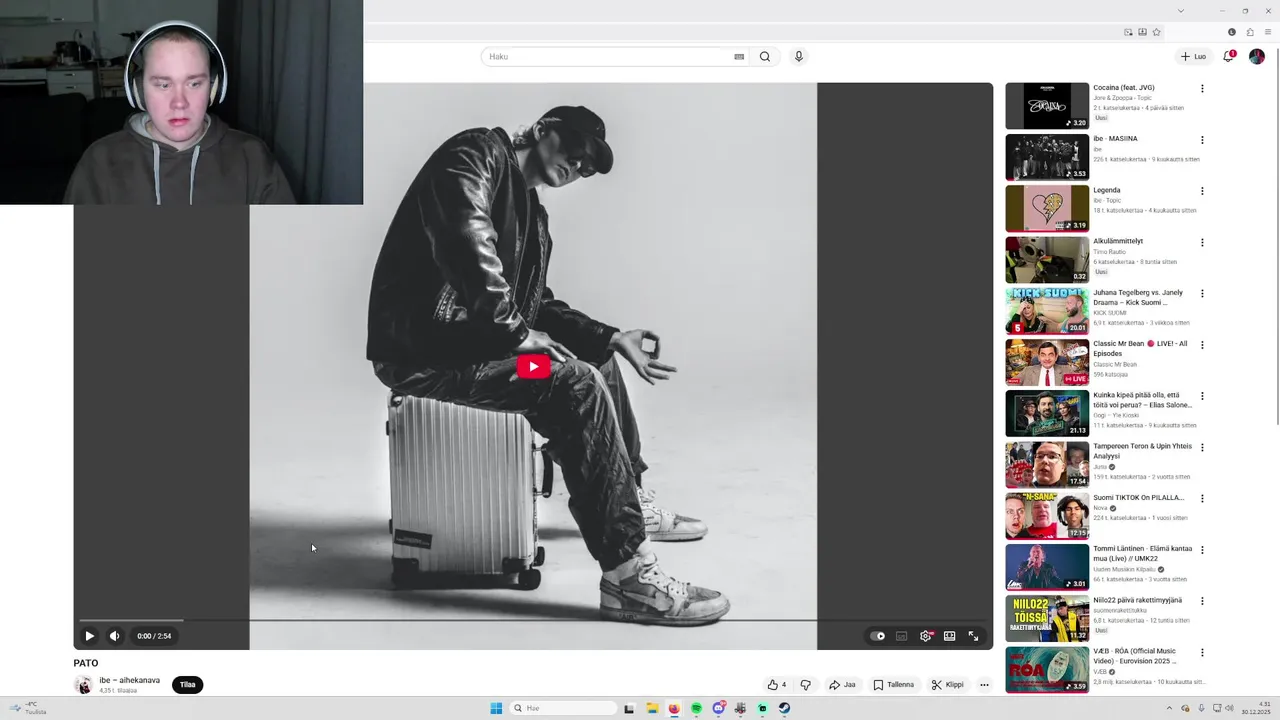Click the taskbar clock and date
This screenshot has height=720, width=1280.
(1256, 708)
